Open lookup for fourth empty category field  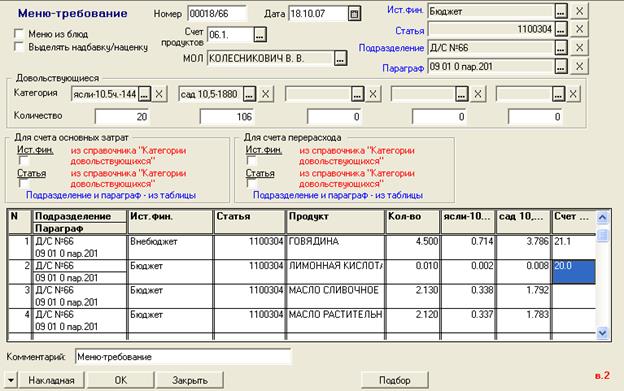pyautogui.click(x=462, y=94)
